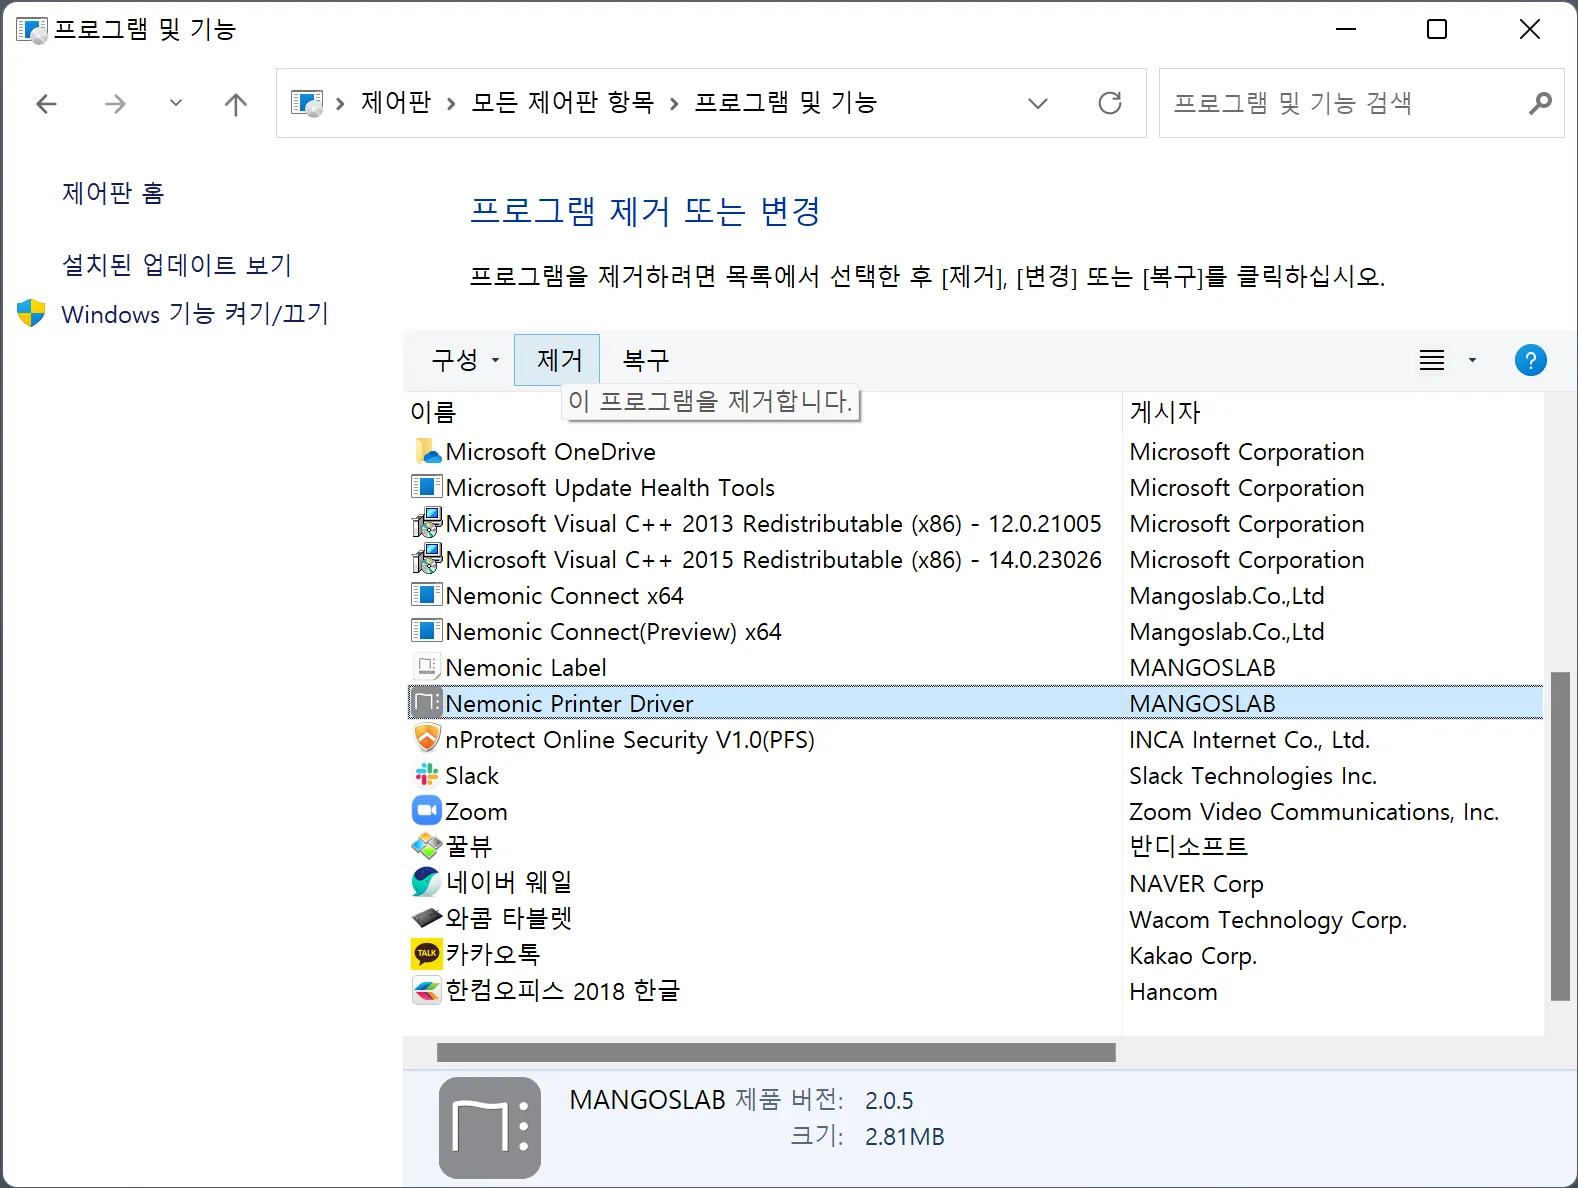Open the 구성 dropdown menu
The image size is (1578, 1188).
(x=465, y=360)
